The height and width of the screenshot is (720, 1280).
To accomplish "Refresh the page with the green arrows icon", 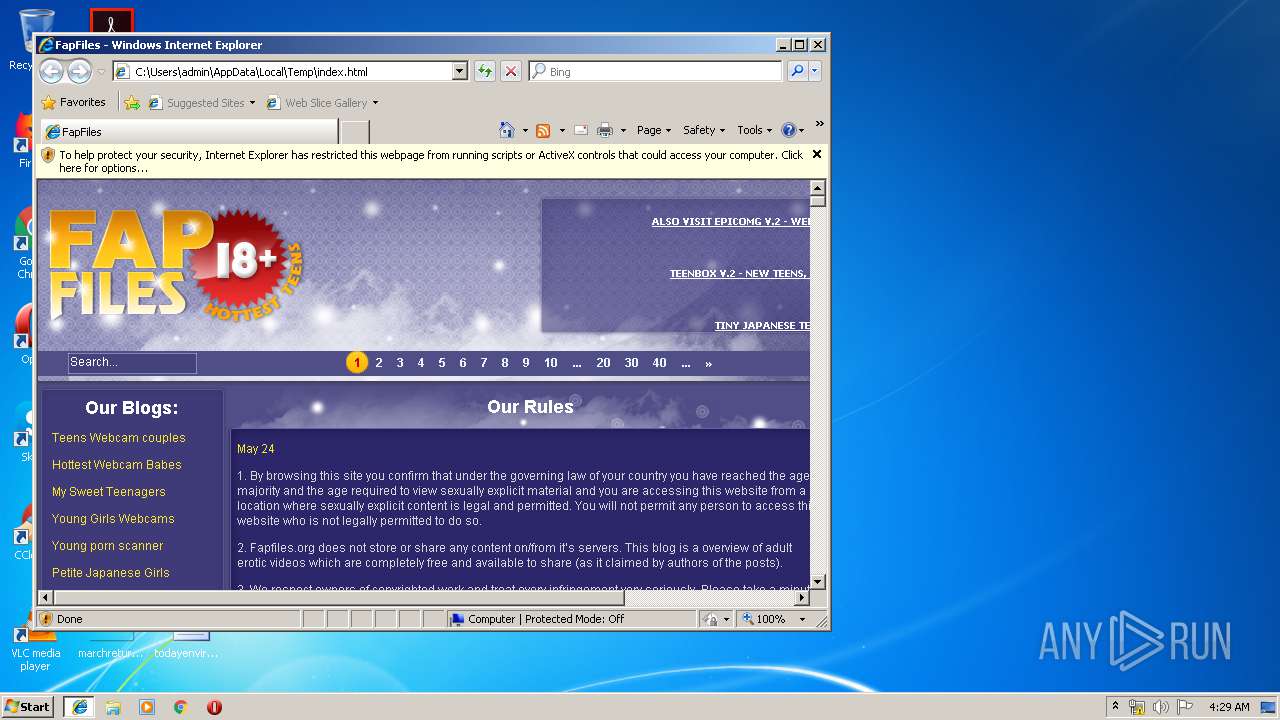I will pos(485,71).
